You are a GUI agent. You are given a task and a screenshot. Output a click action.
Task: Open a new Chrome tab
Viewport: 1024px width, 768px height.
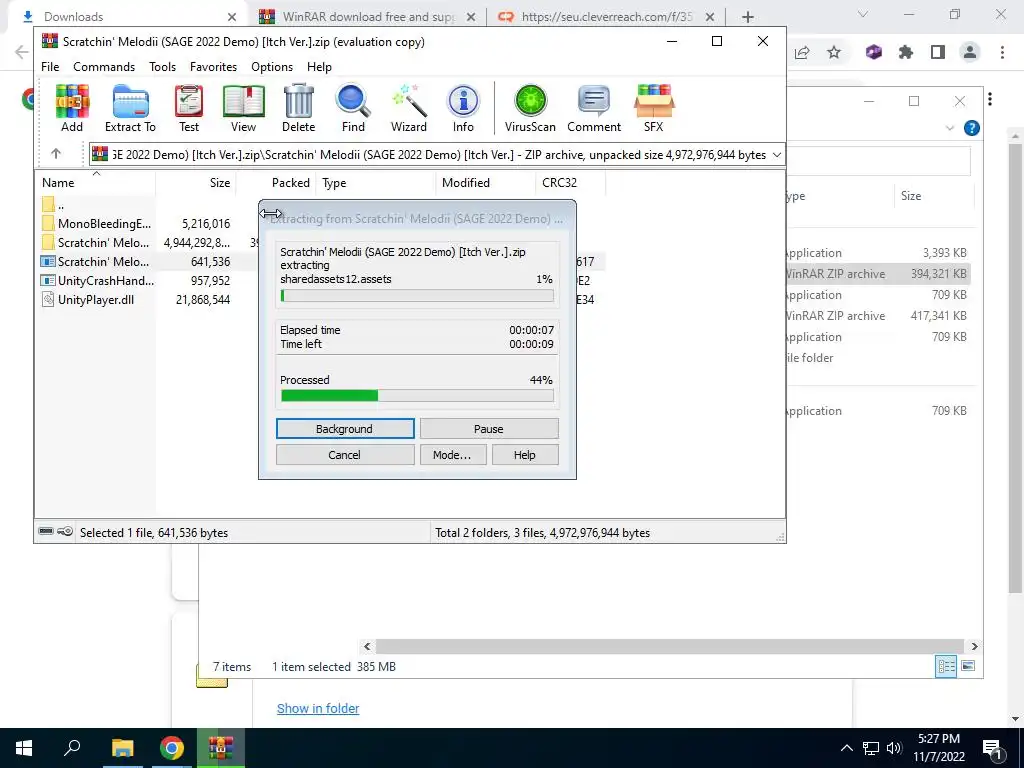[748, 17]
